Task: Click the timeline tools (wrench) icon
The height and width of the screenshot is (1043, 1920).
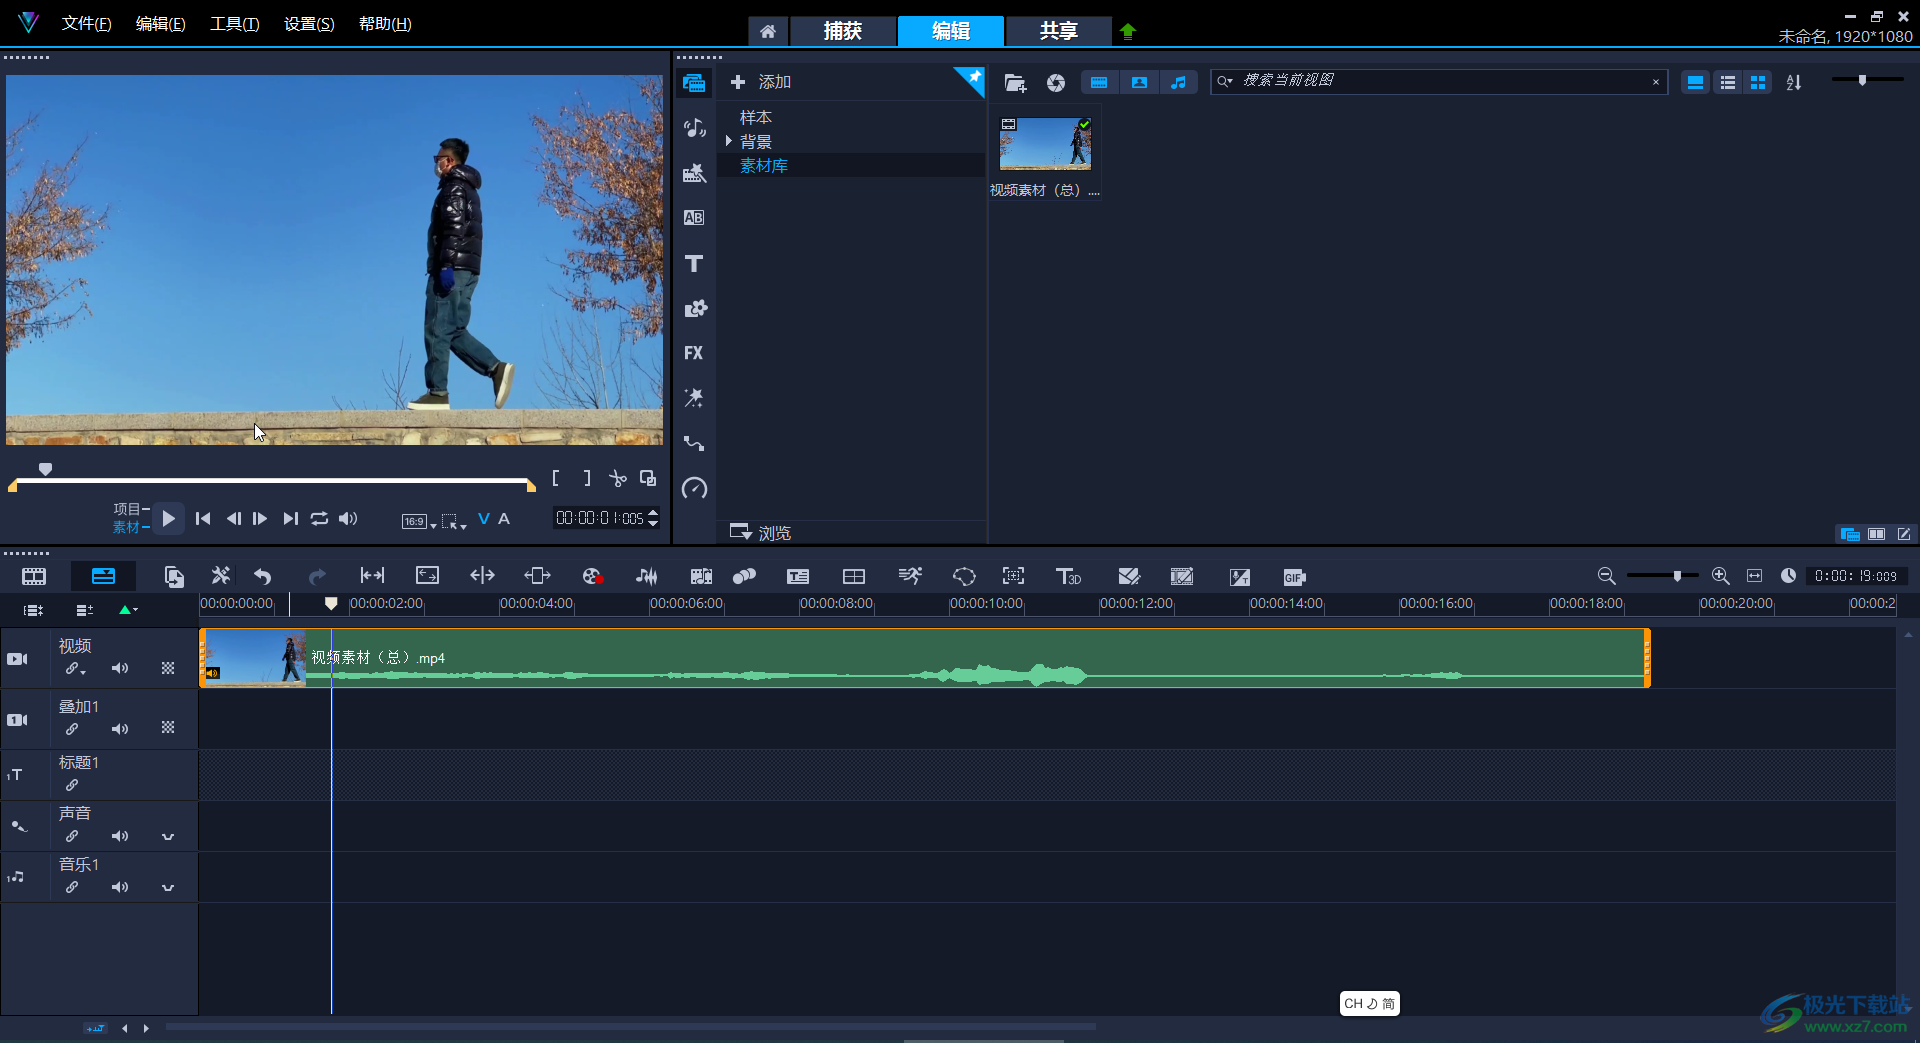Action: point(221,576)
